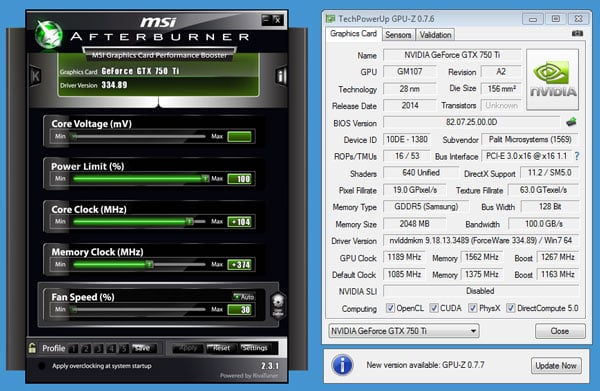Screen dimensions: 600x391
Task: Select Afterburner profile slot 5
Action: [x=124, y=348]
